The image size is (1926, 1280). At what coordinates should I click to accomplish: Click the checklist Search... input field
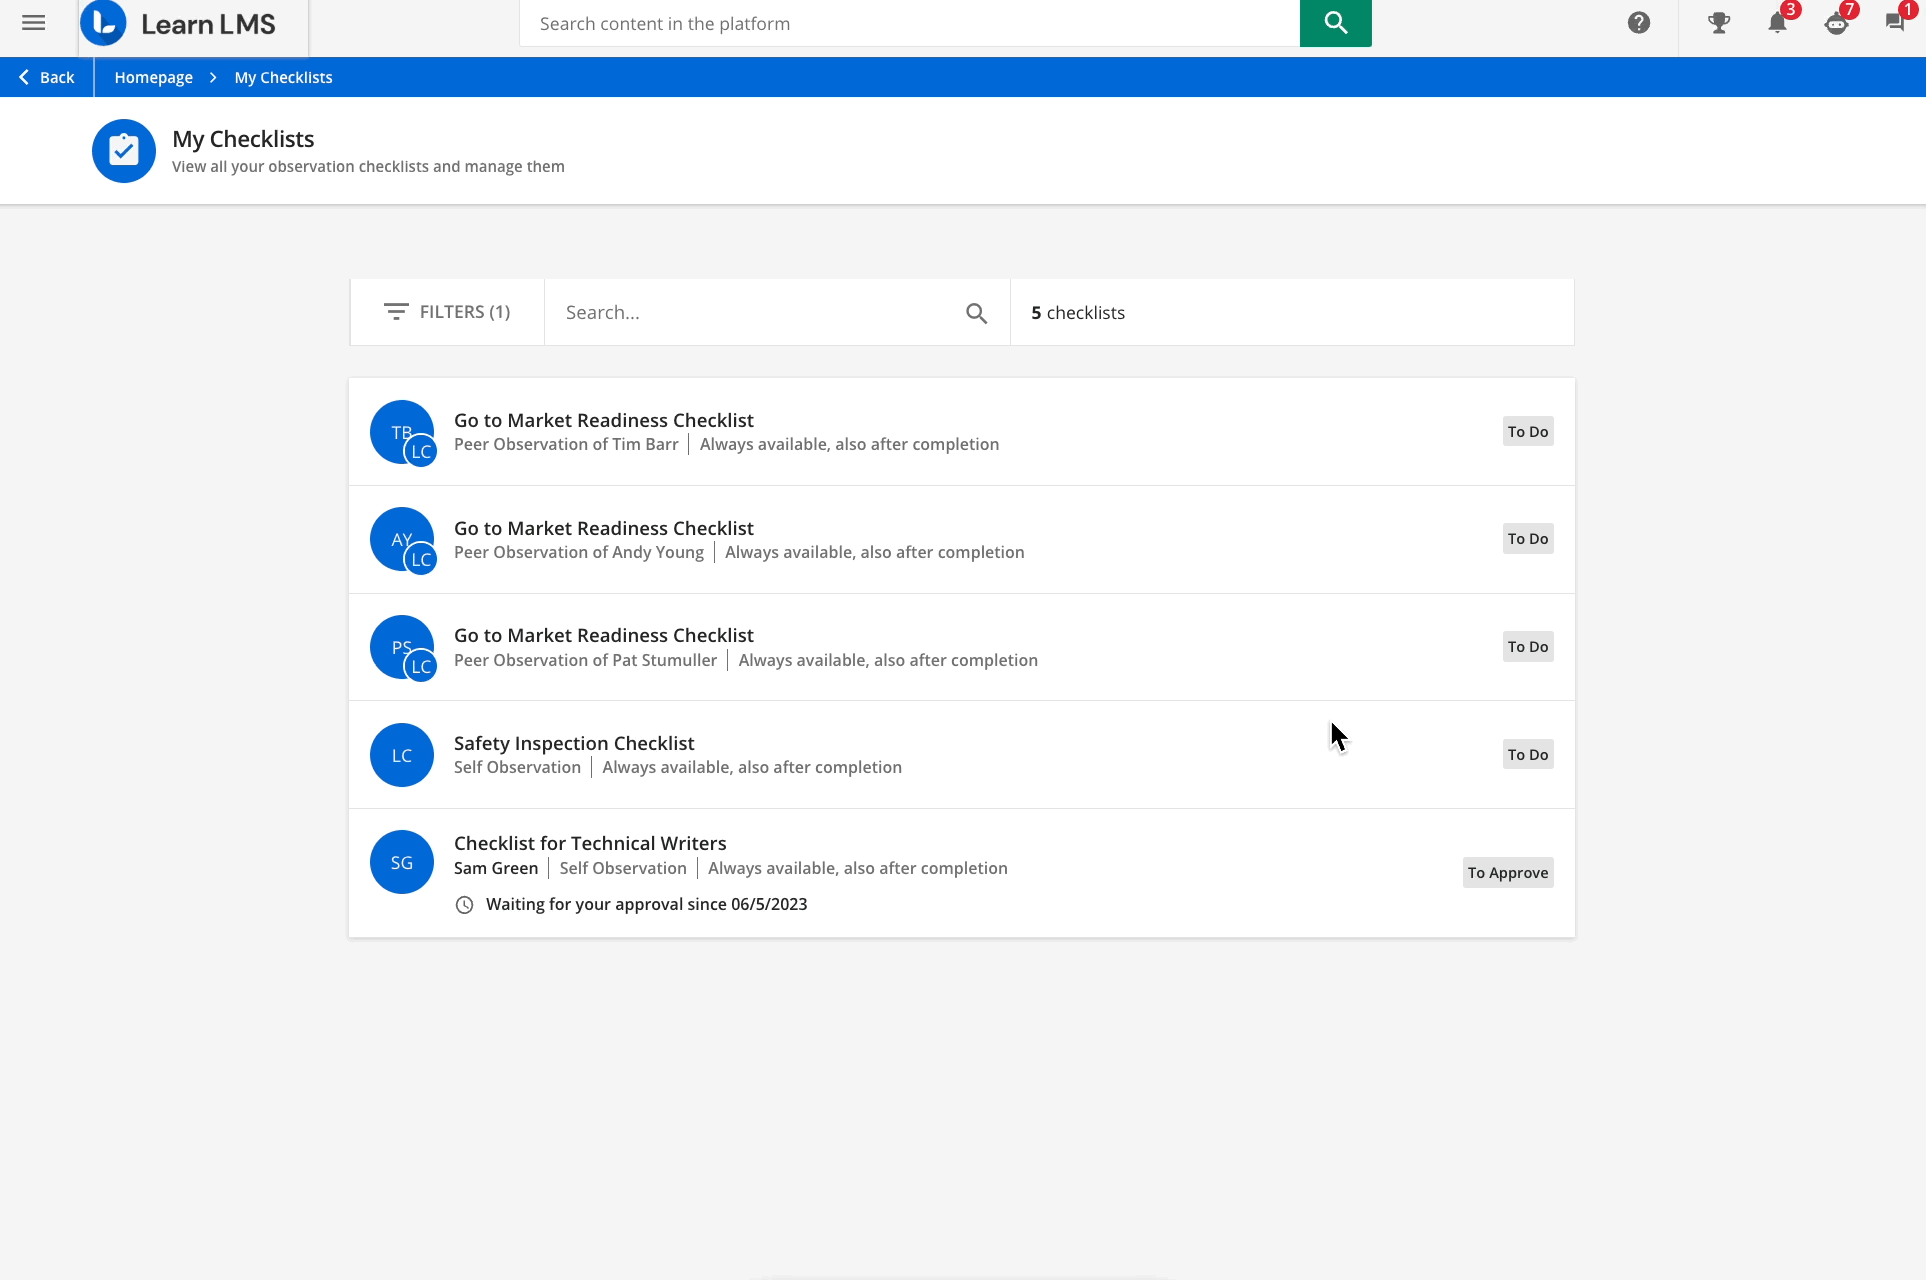click(x=755, y=313)
